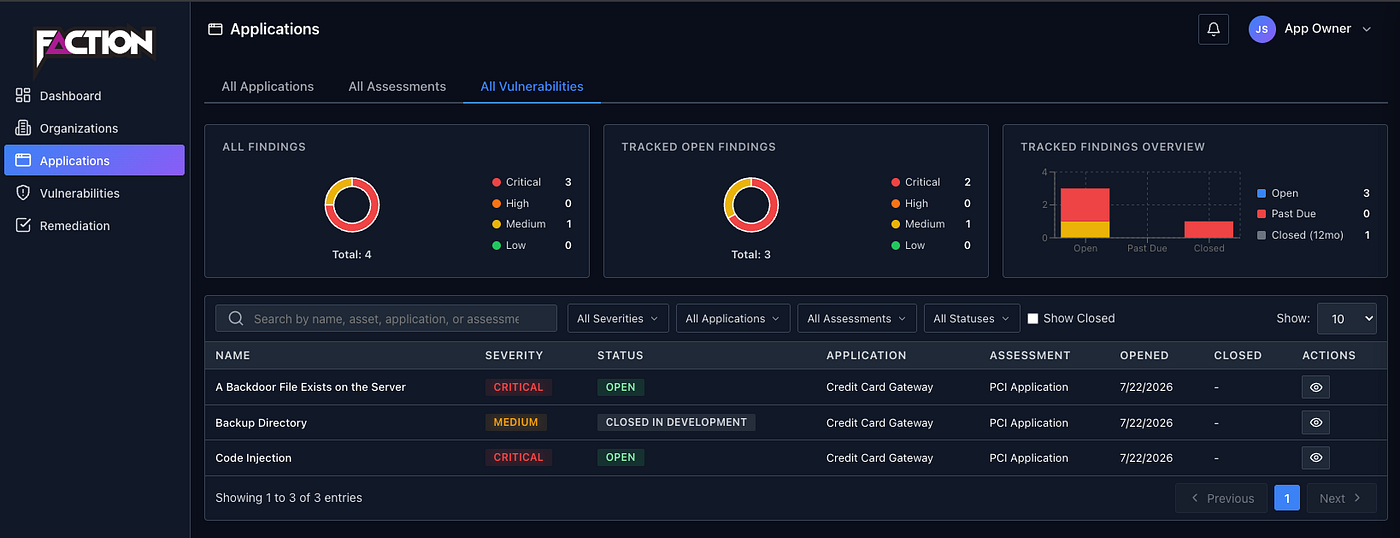Go to the Next page button

click(x=1341, y=498)
